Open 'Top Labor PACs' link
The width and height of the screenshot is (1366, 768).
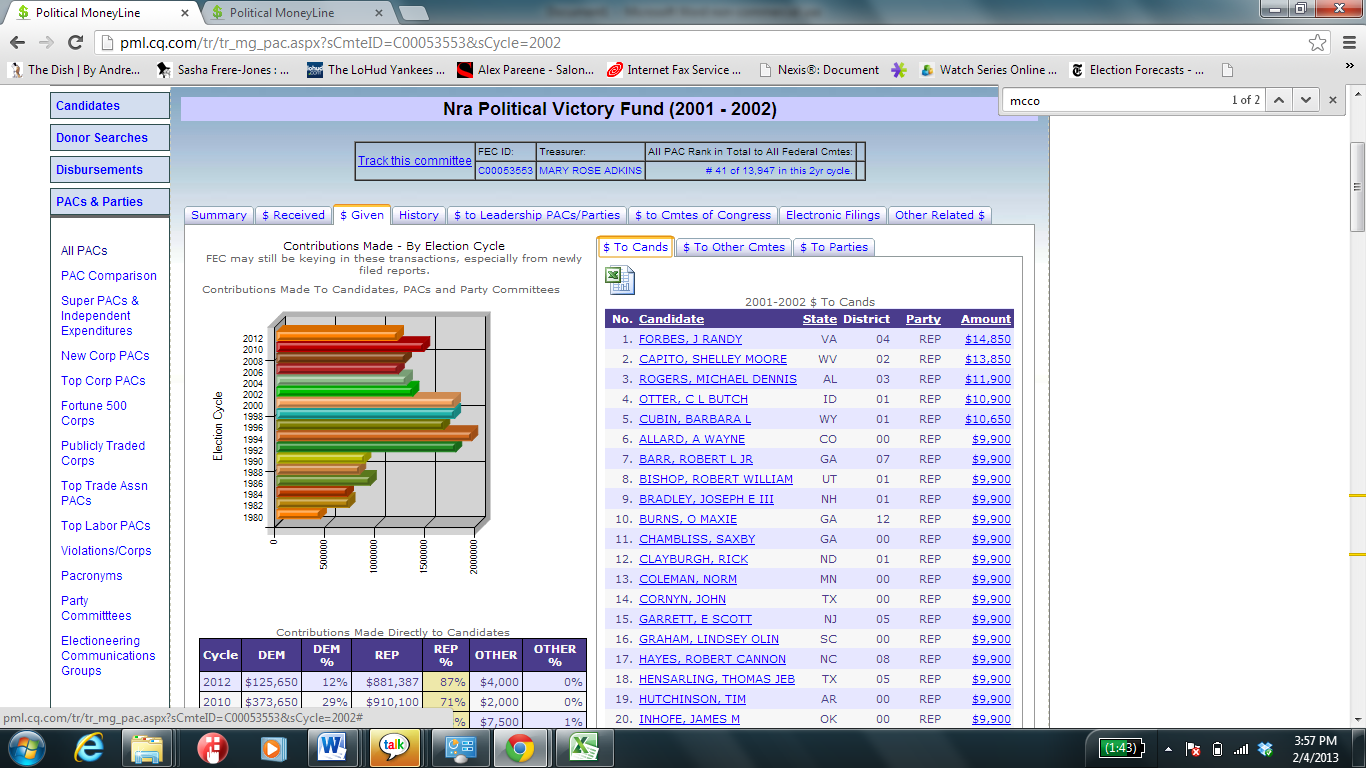click(x=106, y=526)
